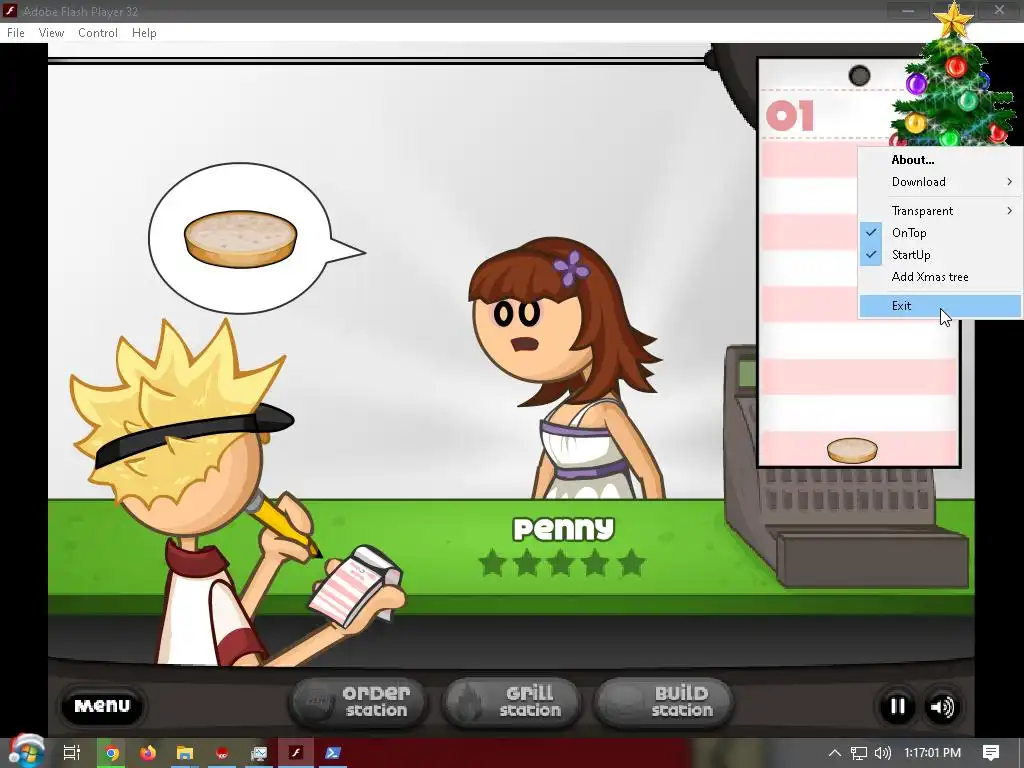Viewport: 1024px width, 768px height.
Task: Click the order ticket number 01
Action: pyautogui.click(x=790, y=116)
